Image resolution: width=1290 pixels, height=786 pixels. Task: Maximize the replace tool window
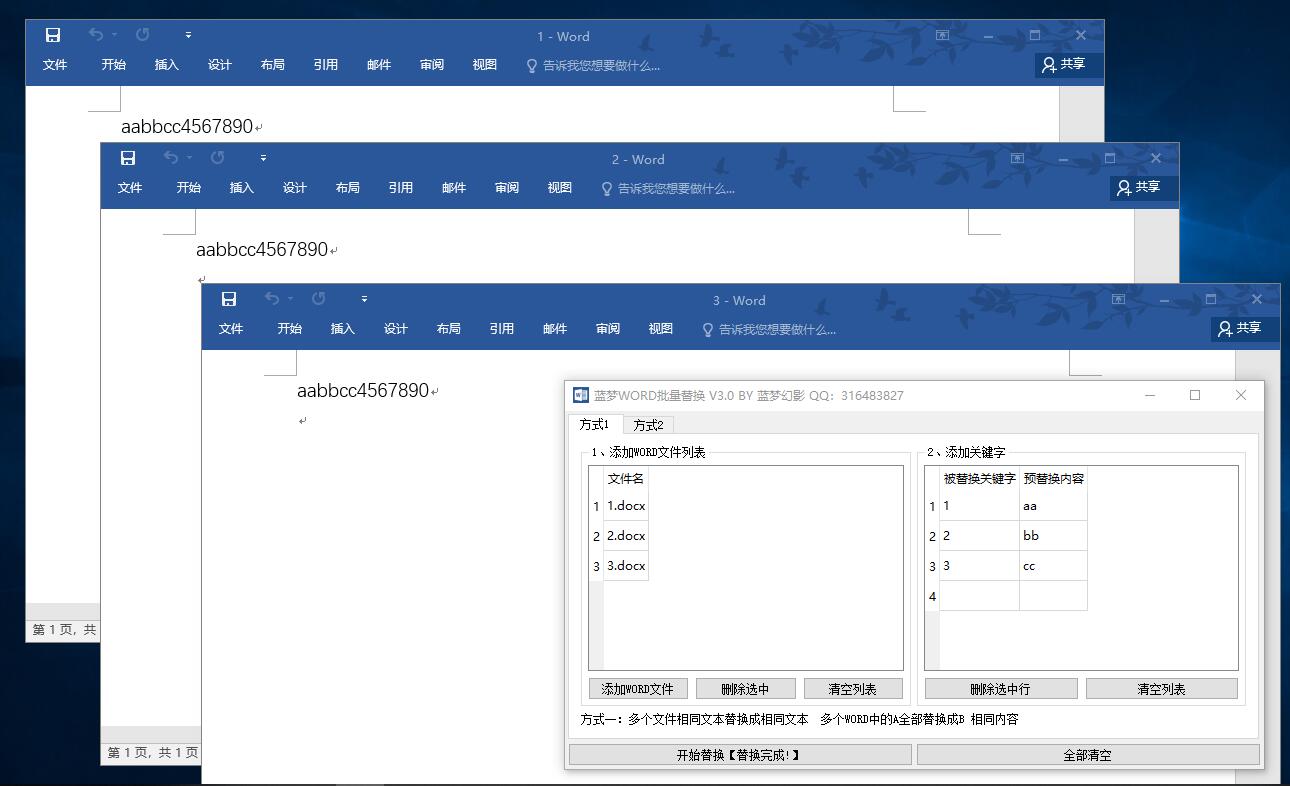tap(1195, 395)
